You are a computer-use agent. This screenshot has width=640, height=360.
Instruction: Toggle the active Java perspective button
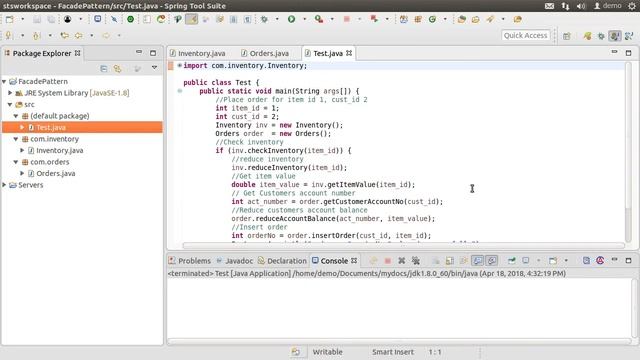[x=615, y=36]
